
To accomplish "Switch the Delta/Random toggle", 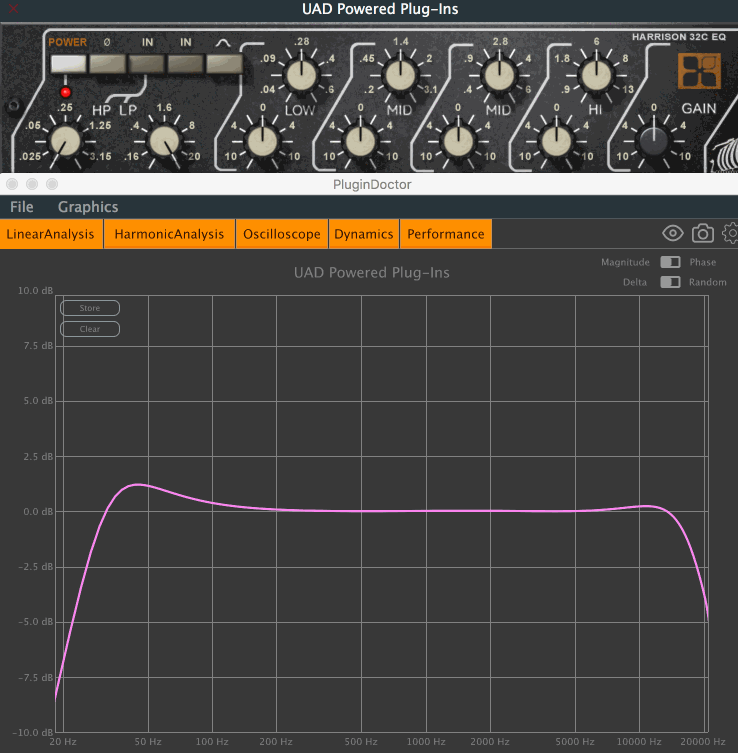I will click(670, 282).
